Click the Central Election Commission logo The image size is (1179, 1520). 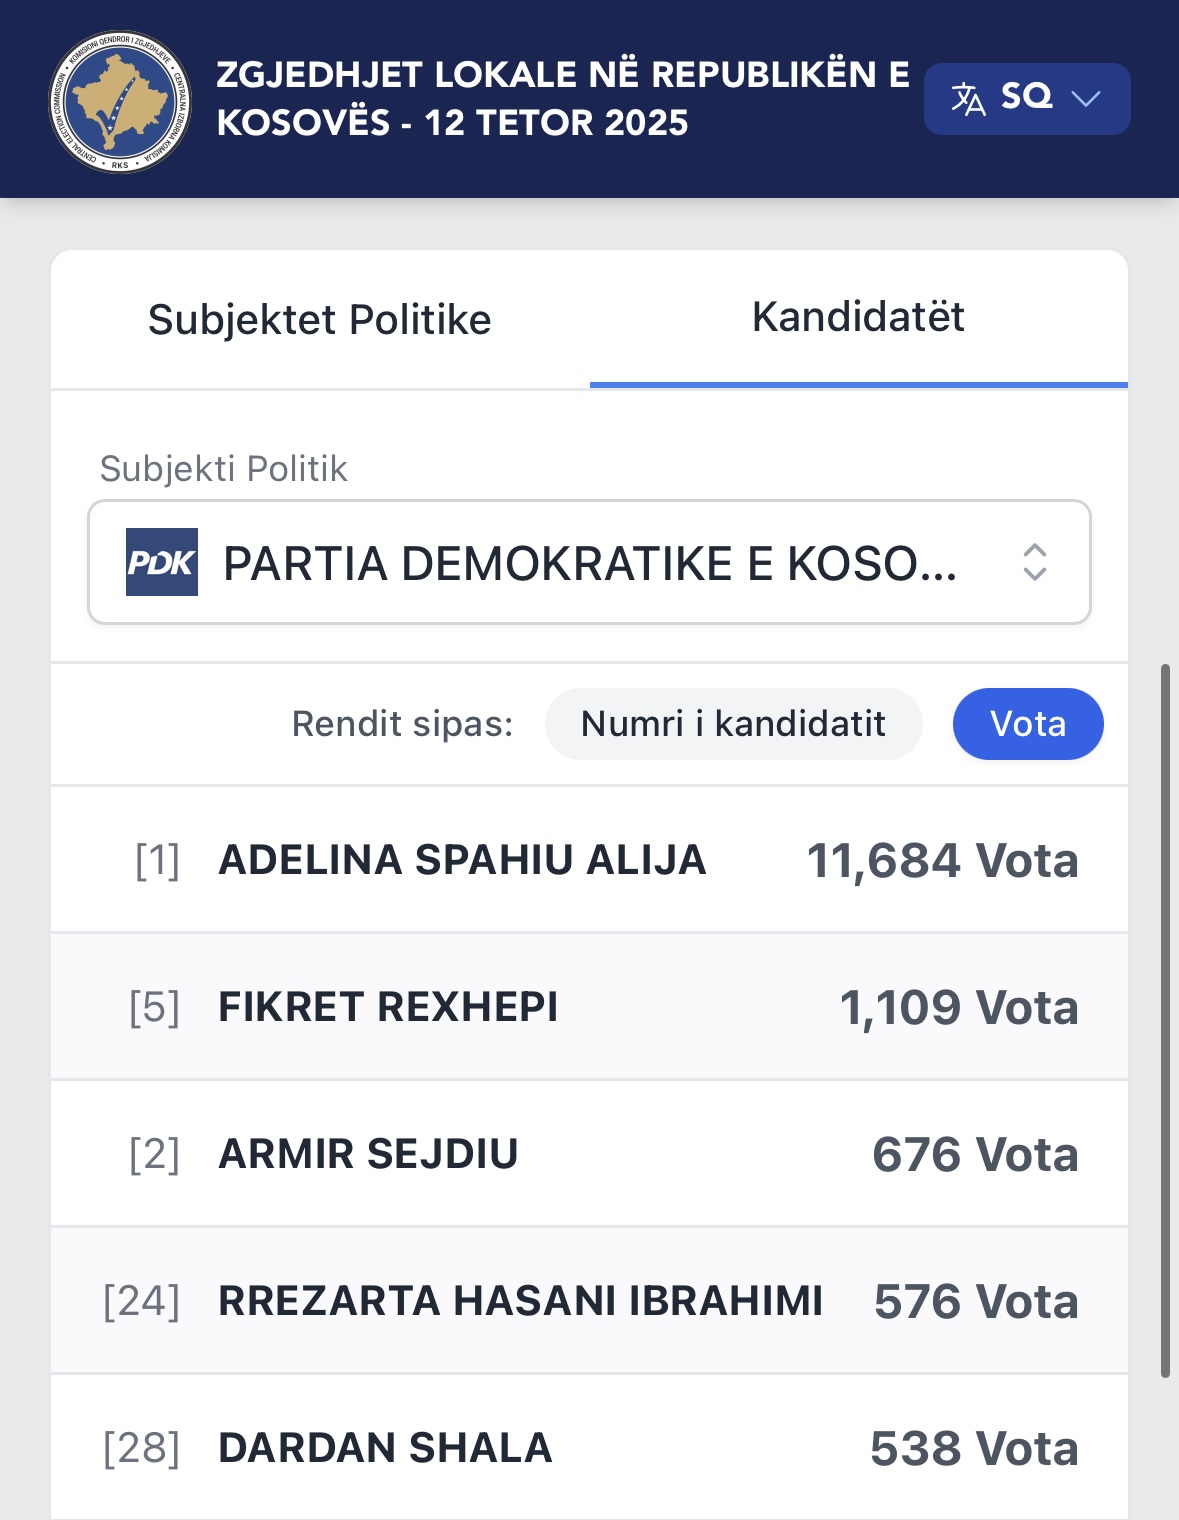pos(120,101)
